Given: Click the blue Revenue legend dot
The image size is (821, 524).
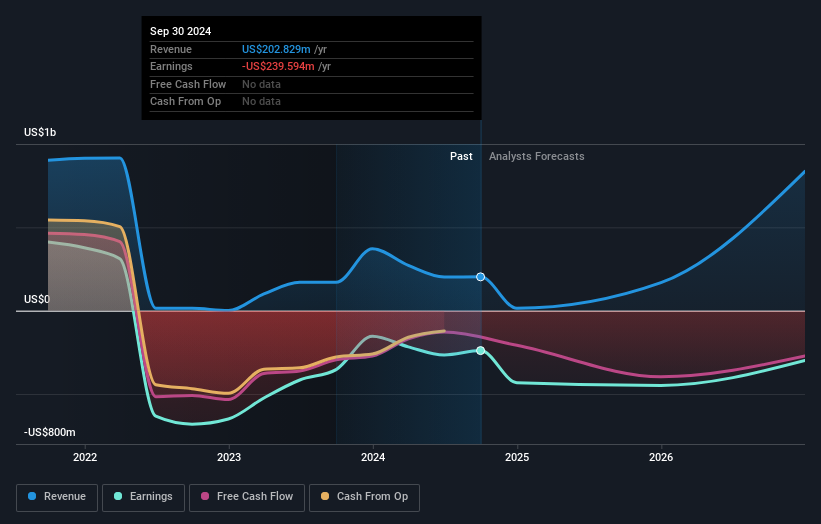Looking at the screenshot, I should pyautogui.click(x=32, y=496).
